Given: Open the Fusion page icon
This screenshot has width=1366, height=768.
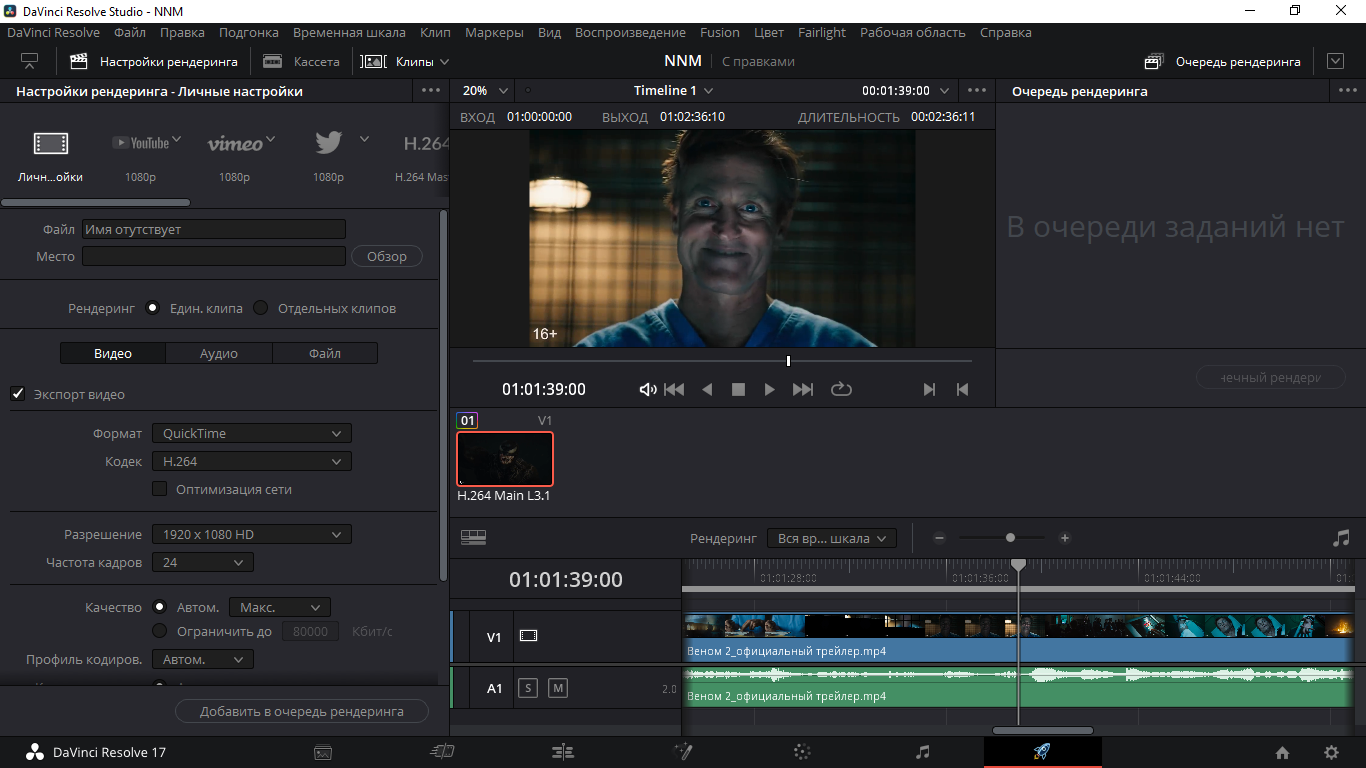Looking at the screenshot, I should click(x=683, y=752).
